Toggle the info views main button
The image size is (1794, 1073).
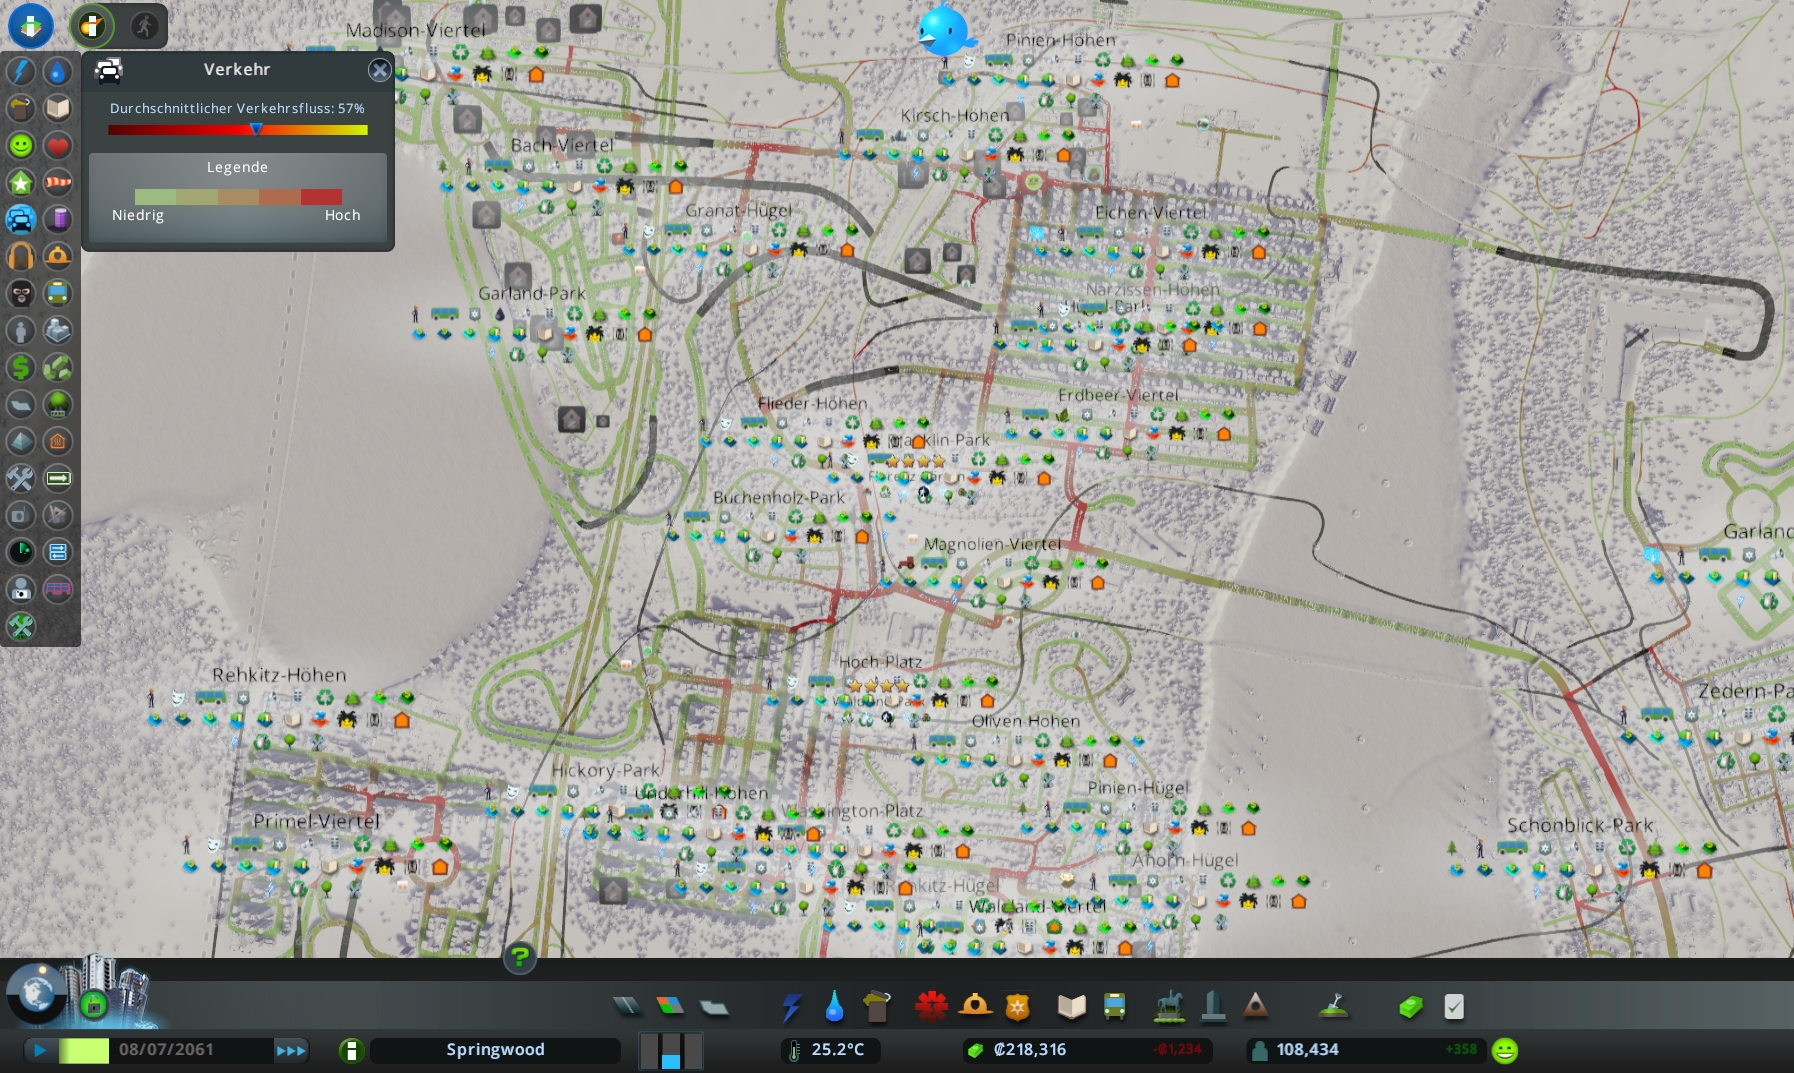pyautogui.click(x=31, y=25)
